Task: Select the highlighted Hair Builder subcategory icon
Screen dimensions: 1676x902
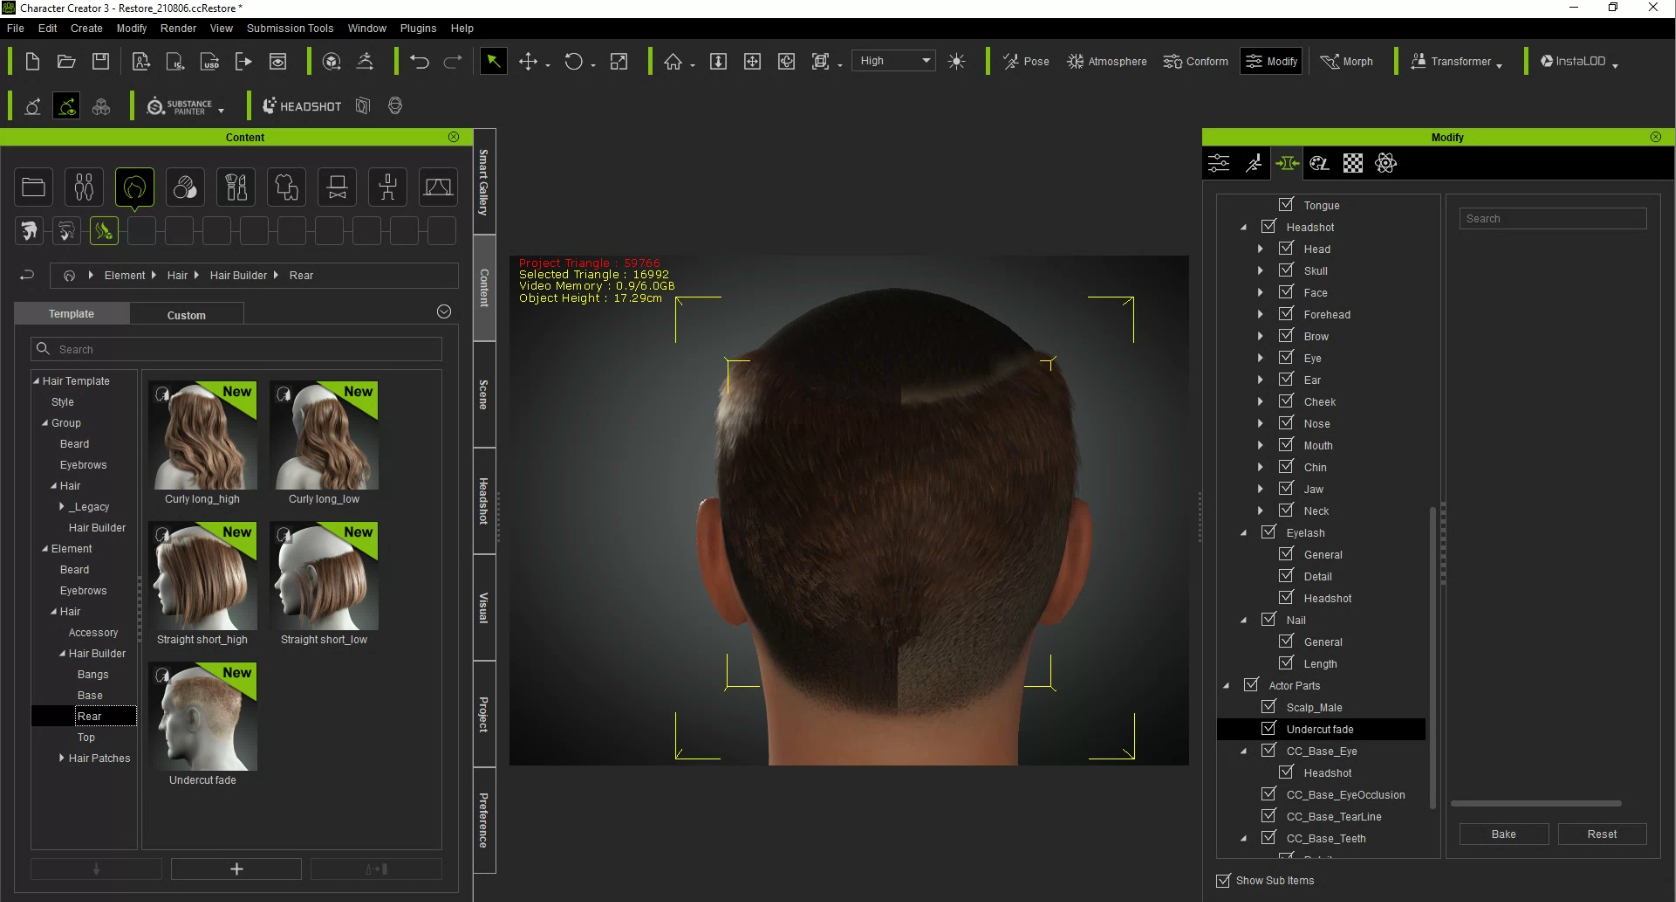Action: pos(104,231)
